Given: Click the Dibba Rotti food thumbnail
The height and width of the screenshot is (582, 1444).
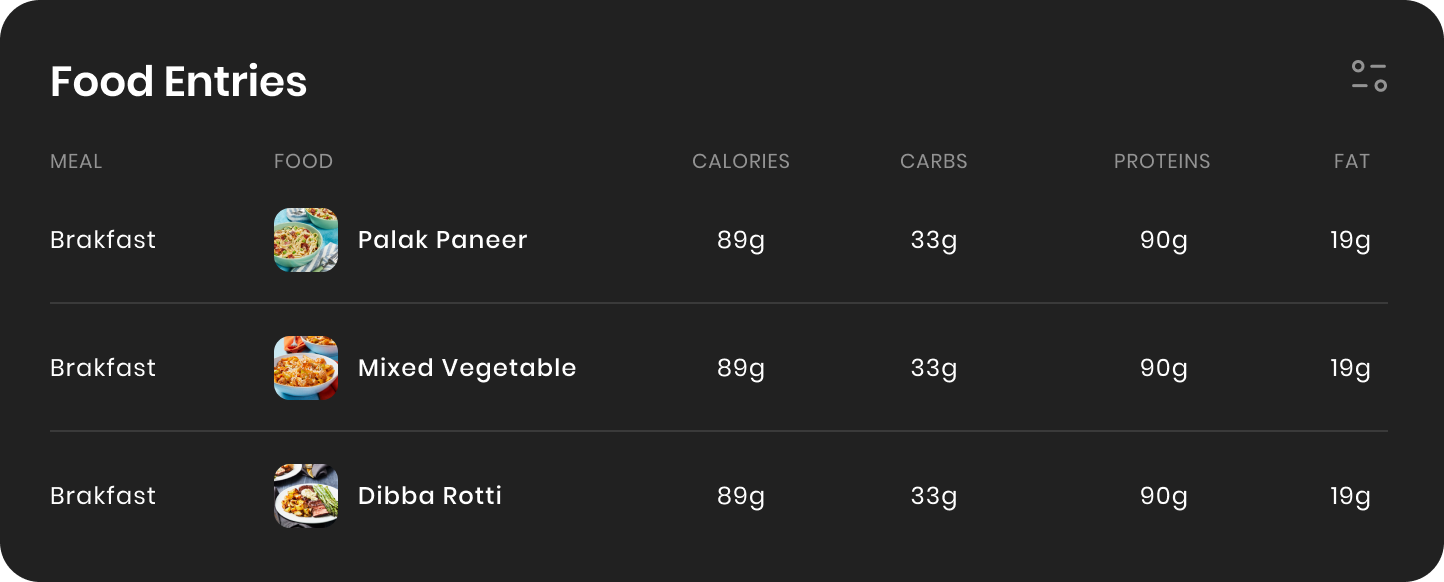Looking at the screenshot, I should coord(306,496).
